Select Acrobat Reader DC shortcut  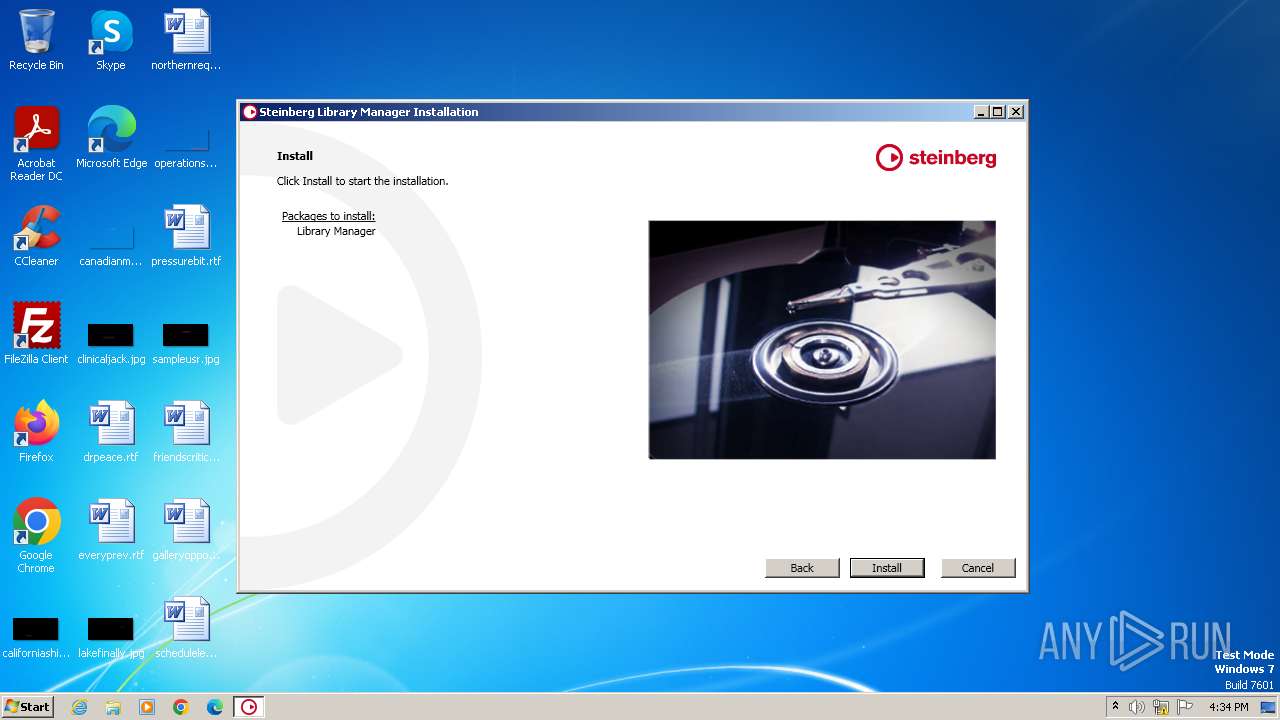tap(36, 144)
